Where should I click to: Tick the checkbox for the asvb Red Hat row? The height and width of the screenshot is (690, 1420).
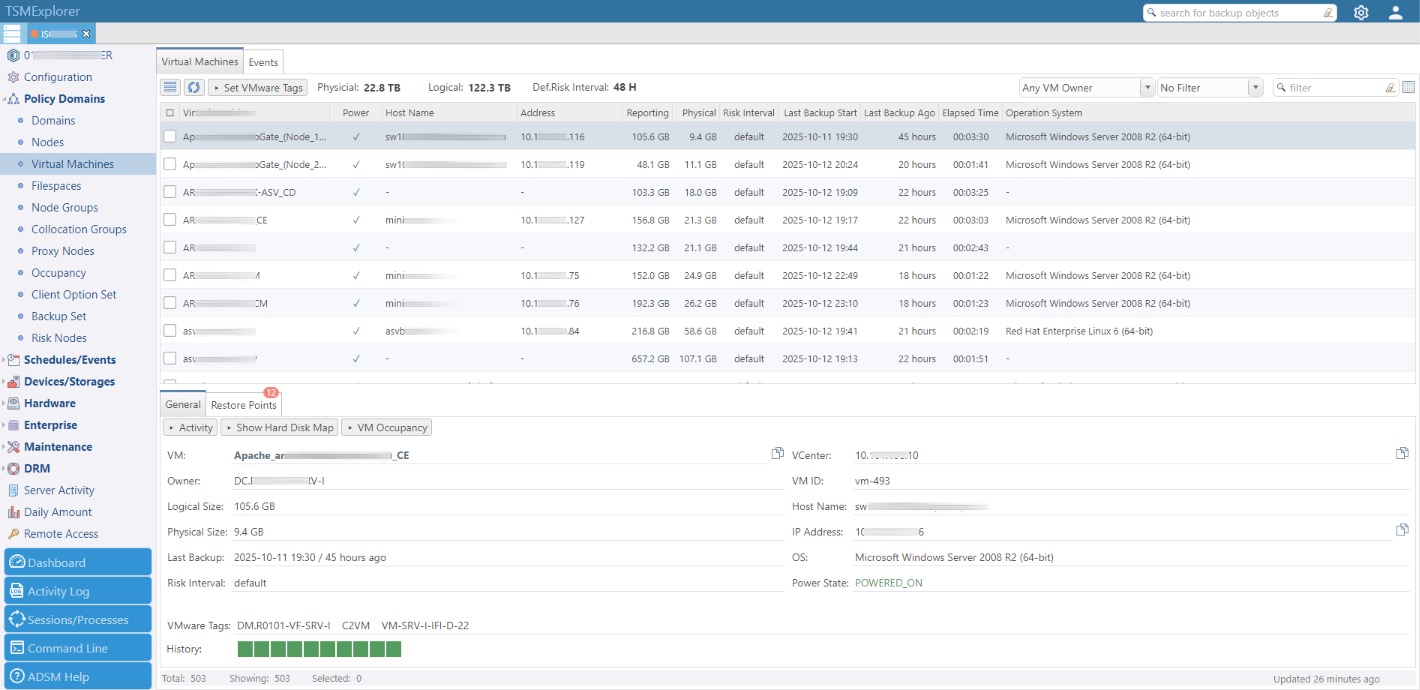(x=170, y=331)
